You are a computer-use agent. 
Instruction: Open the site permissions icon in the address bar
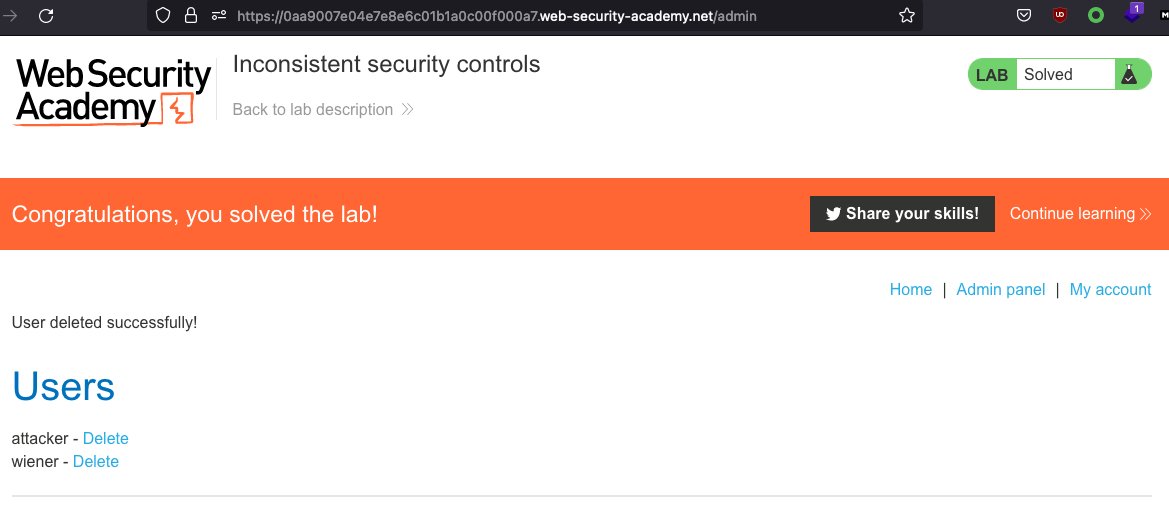click(219, 15)
